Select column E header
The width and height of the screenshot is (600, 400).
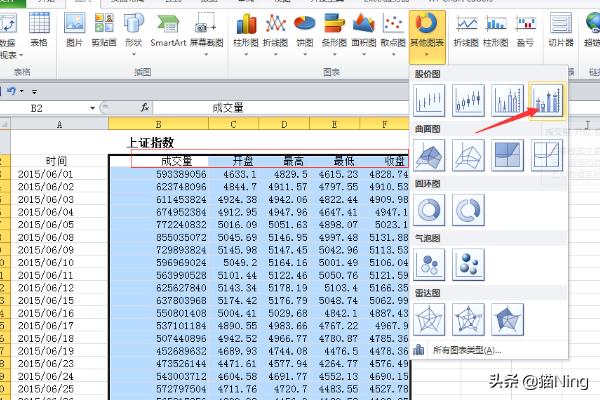pos(334,124)
